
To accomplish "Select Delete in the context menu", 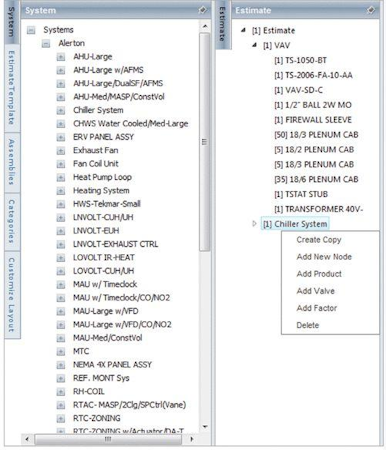I will (x=308, y=325).
